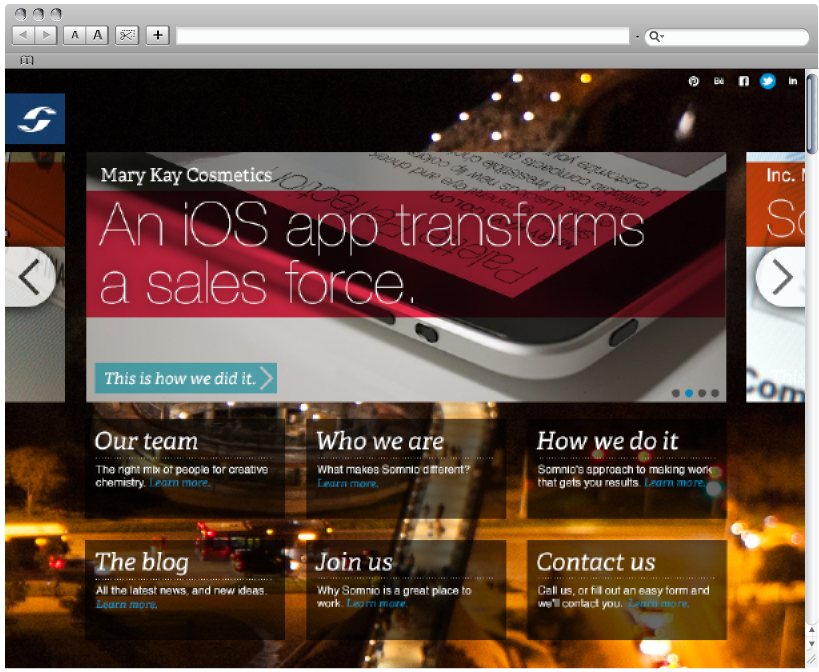819x672 pixels.
Task: Click the scroll up arrow
Action: point(812,630)
